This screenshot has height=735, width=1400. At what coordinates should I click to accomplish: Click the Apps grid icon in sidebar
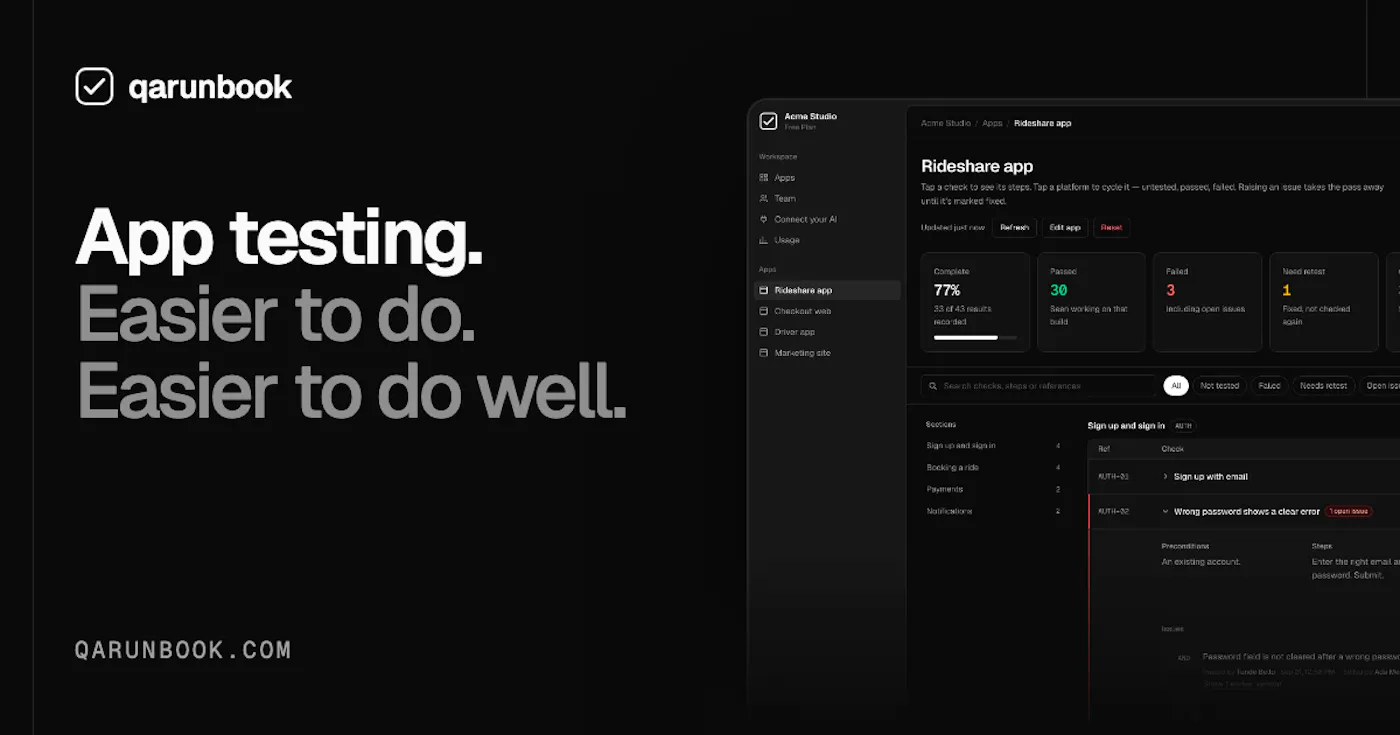click(x=764, y=178)
